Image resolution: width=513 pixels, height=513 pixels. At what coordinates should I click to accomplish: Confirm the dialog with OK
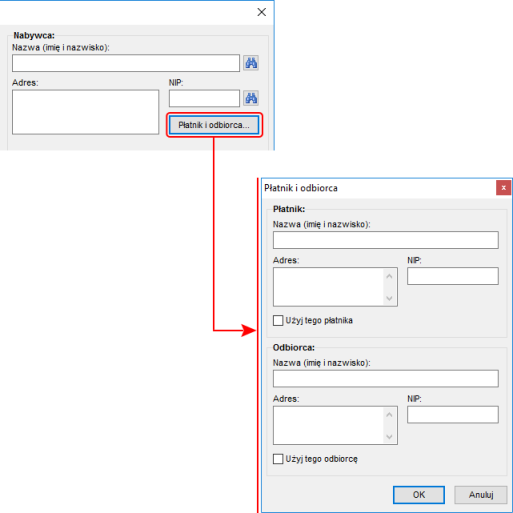tap(419, 495)
